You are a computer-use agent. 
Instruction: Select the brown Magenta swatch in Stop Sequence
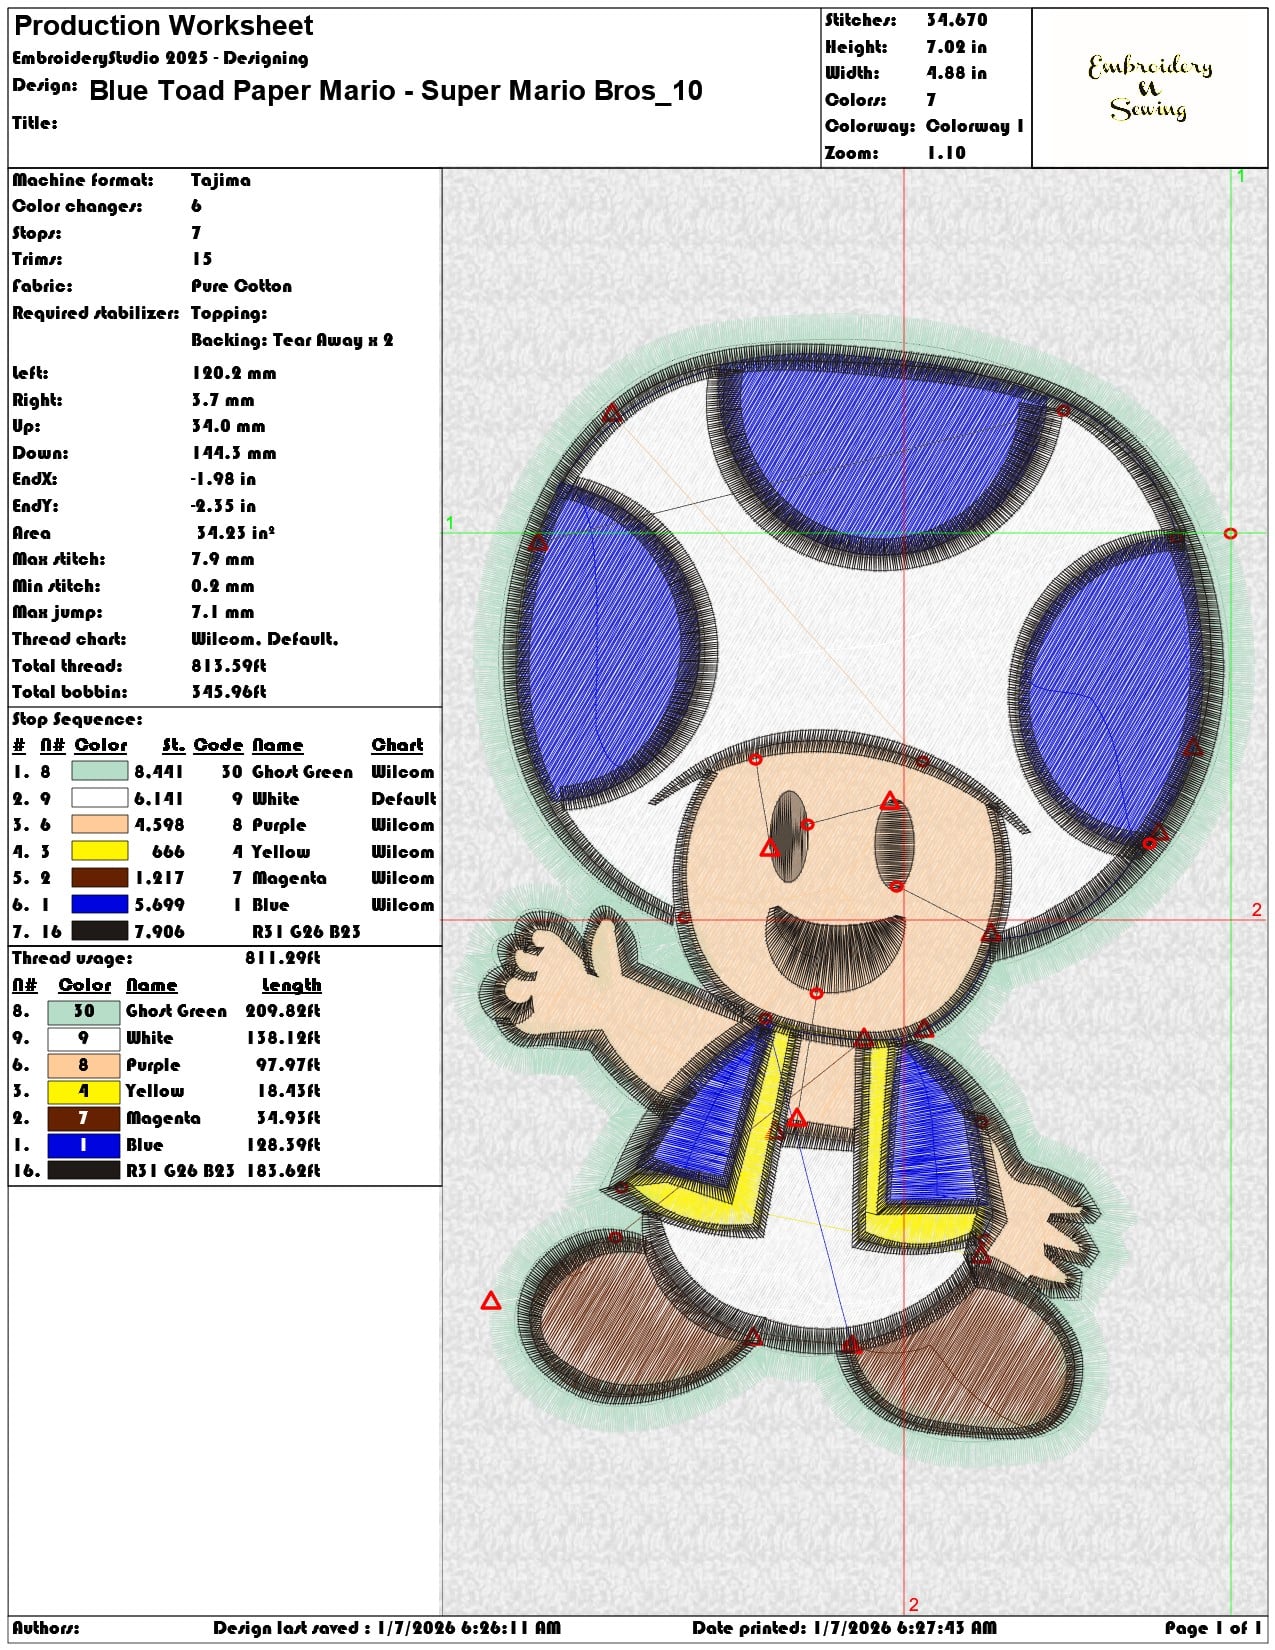click(100, 877)
